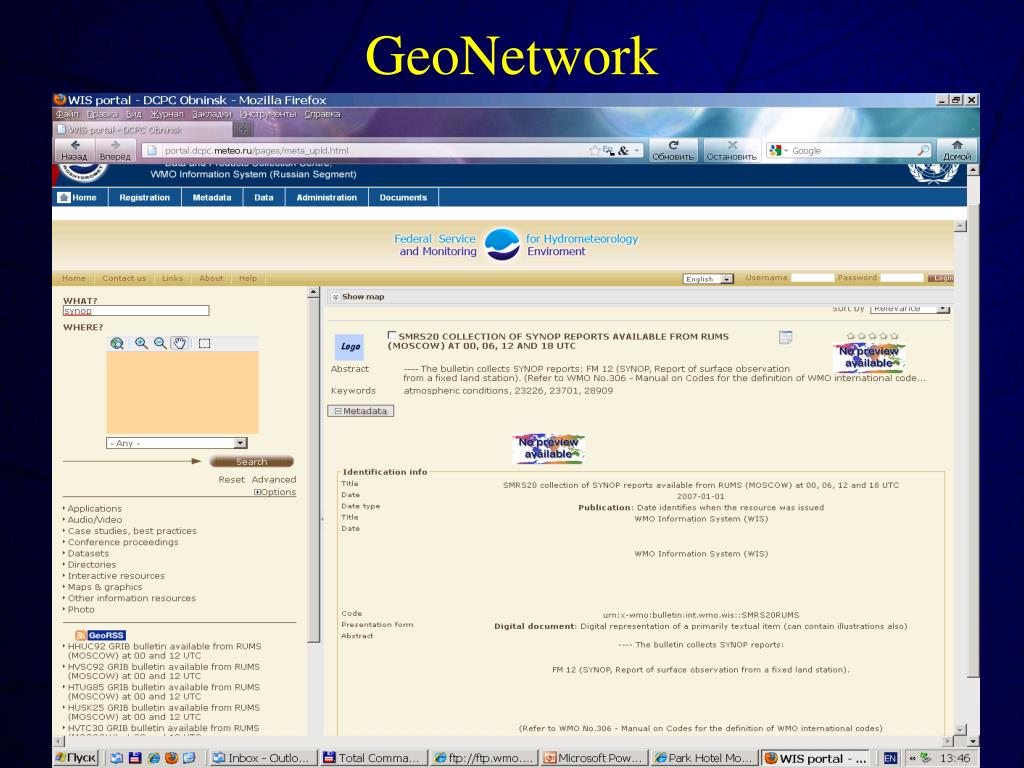Viewport: 1024px width, 768px height.
Task: Select the zoom in map tool
Action: click(141, 344)
